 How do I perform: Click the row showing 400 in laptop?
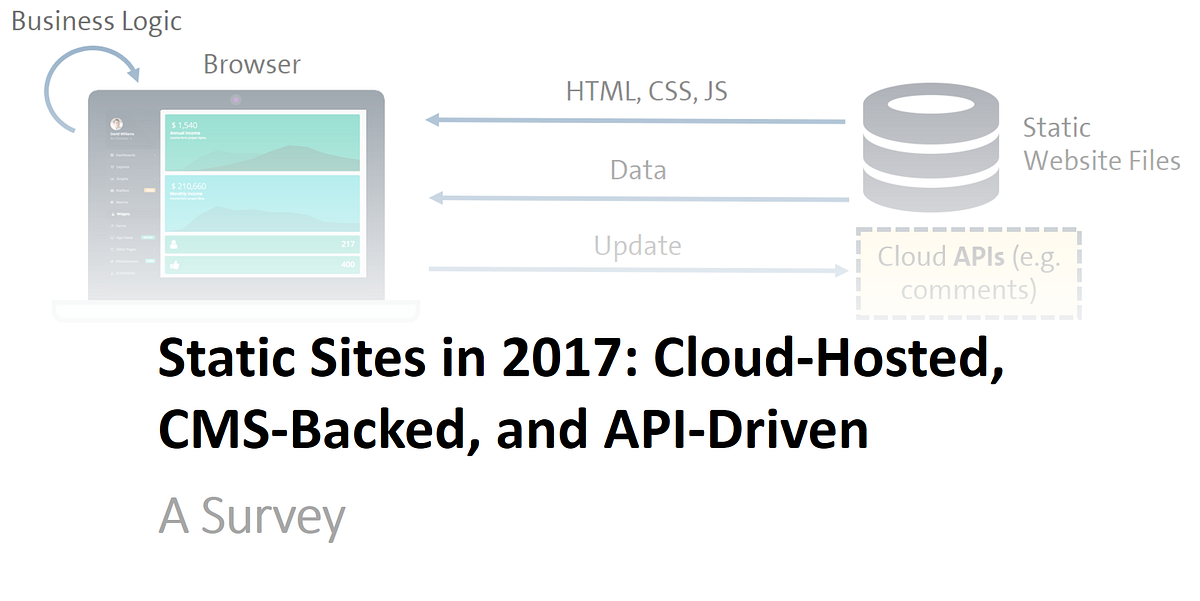click(x=262, y=265)
